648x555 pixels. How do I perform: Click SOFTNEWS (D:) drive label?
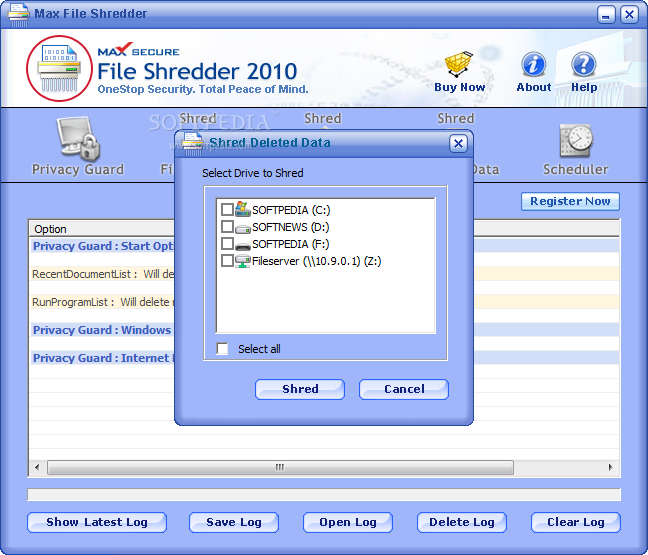point(291,227)
